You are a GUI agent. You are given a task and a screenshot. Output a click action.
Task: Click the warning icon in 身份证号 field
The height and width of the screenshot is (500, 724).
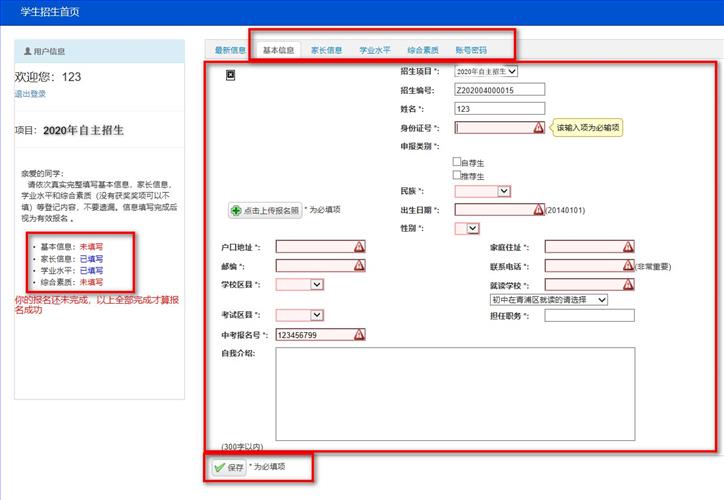(538, 128)
